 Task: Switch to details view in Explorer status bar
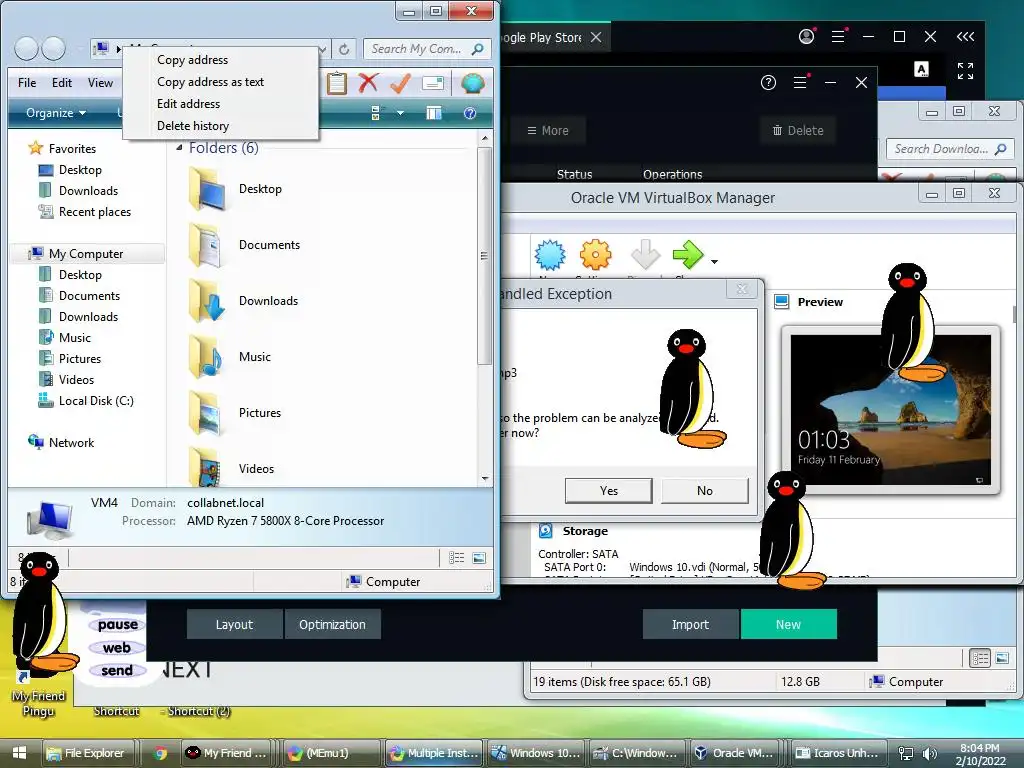coord(456,558)
